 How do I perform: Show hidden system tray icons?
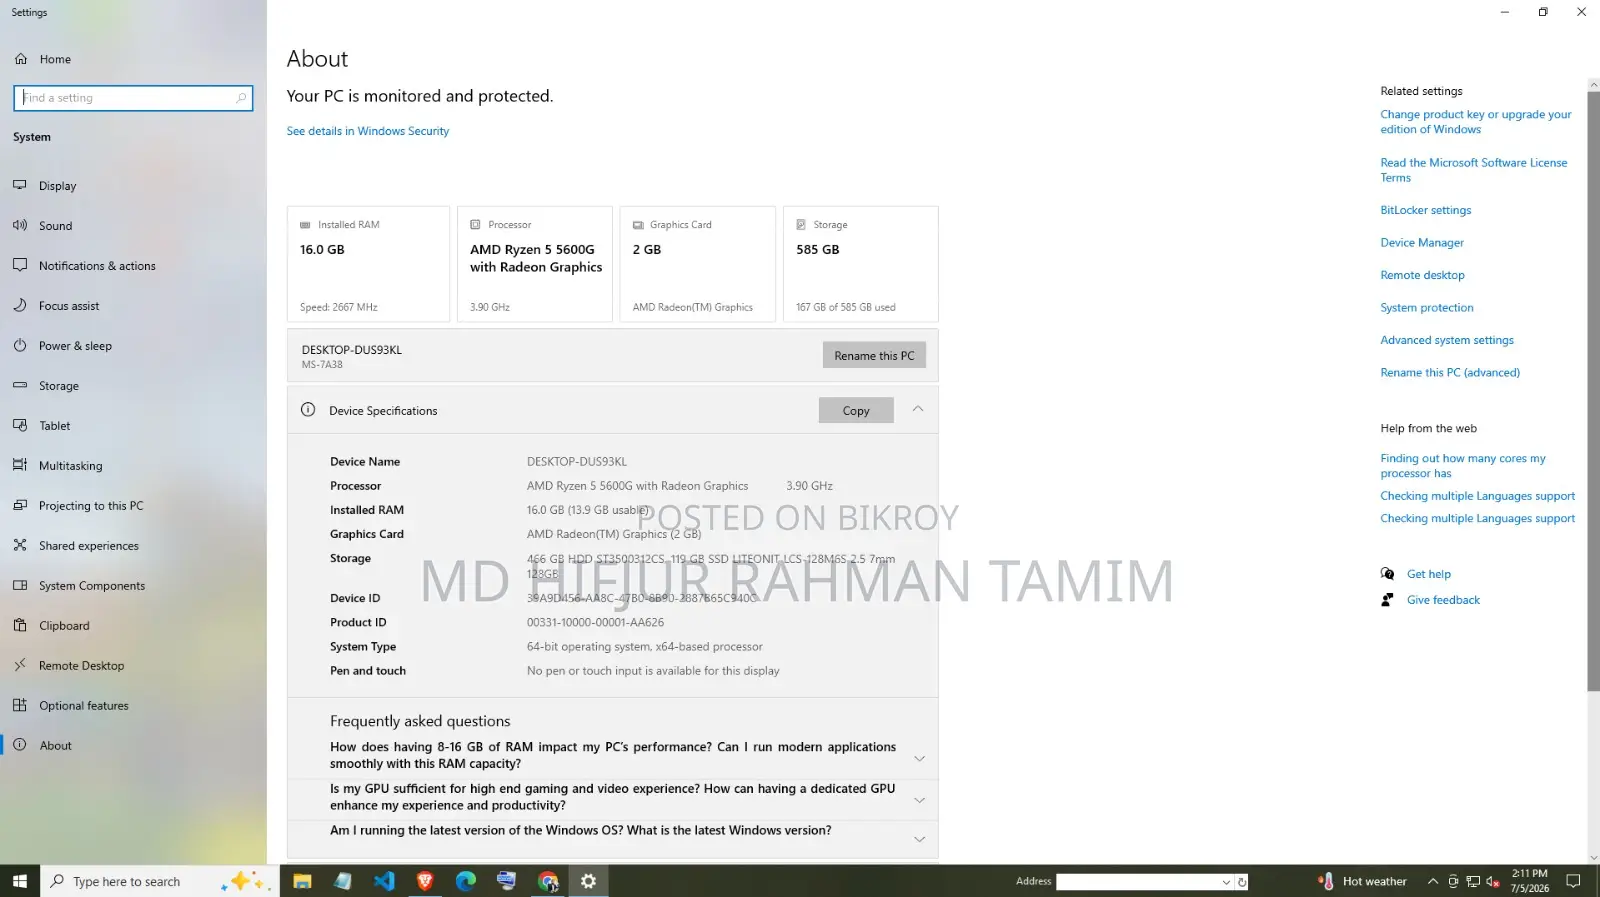pyautogui.click(x=1433, y=881)
